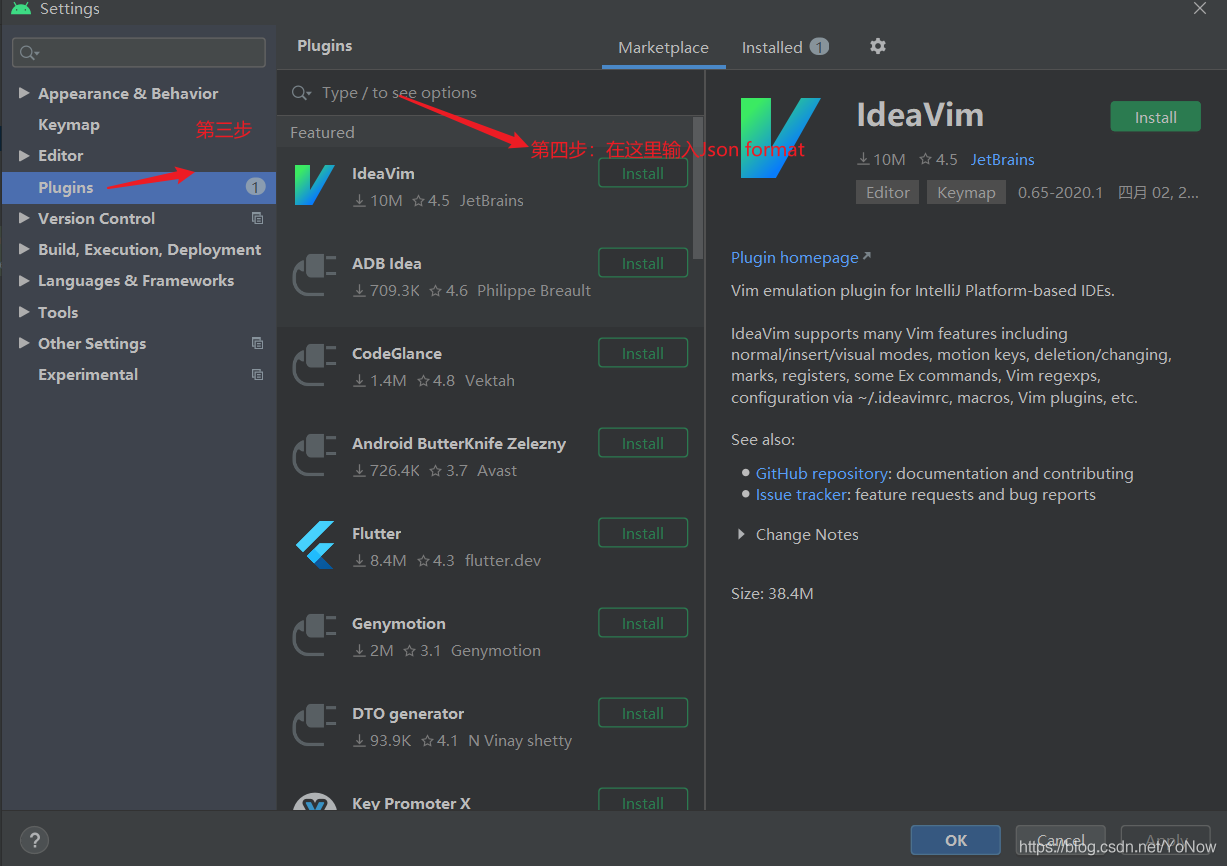
Task: Install the Genymotion plugin
Action: 643,623
